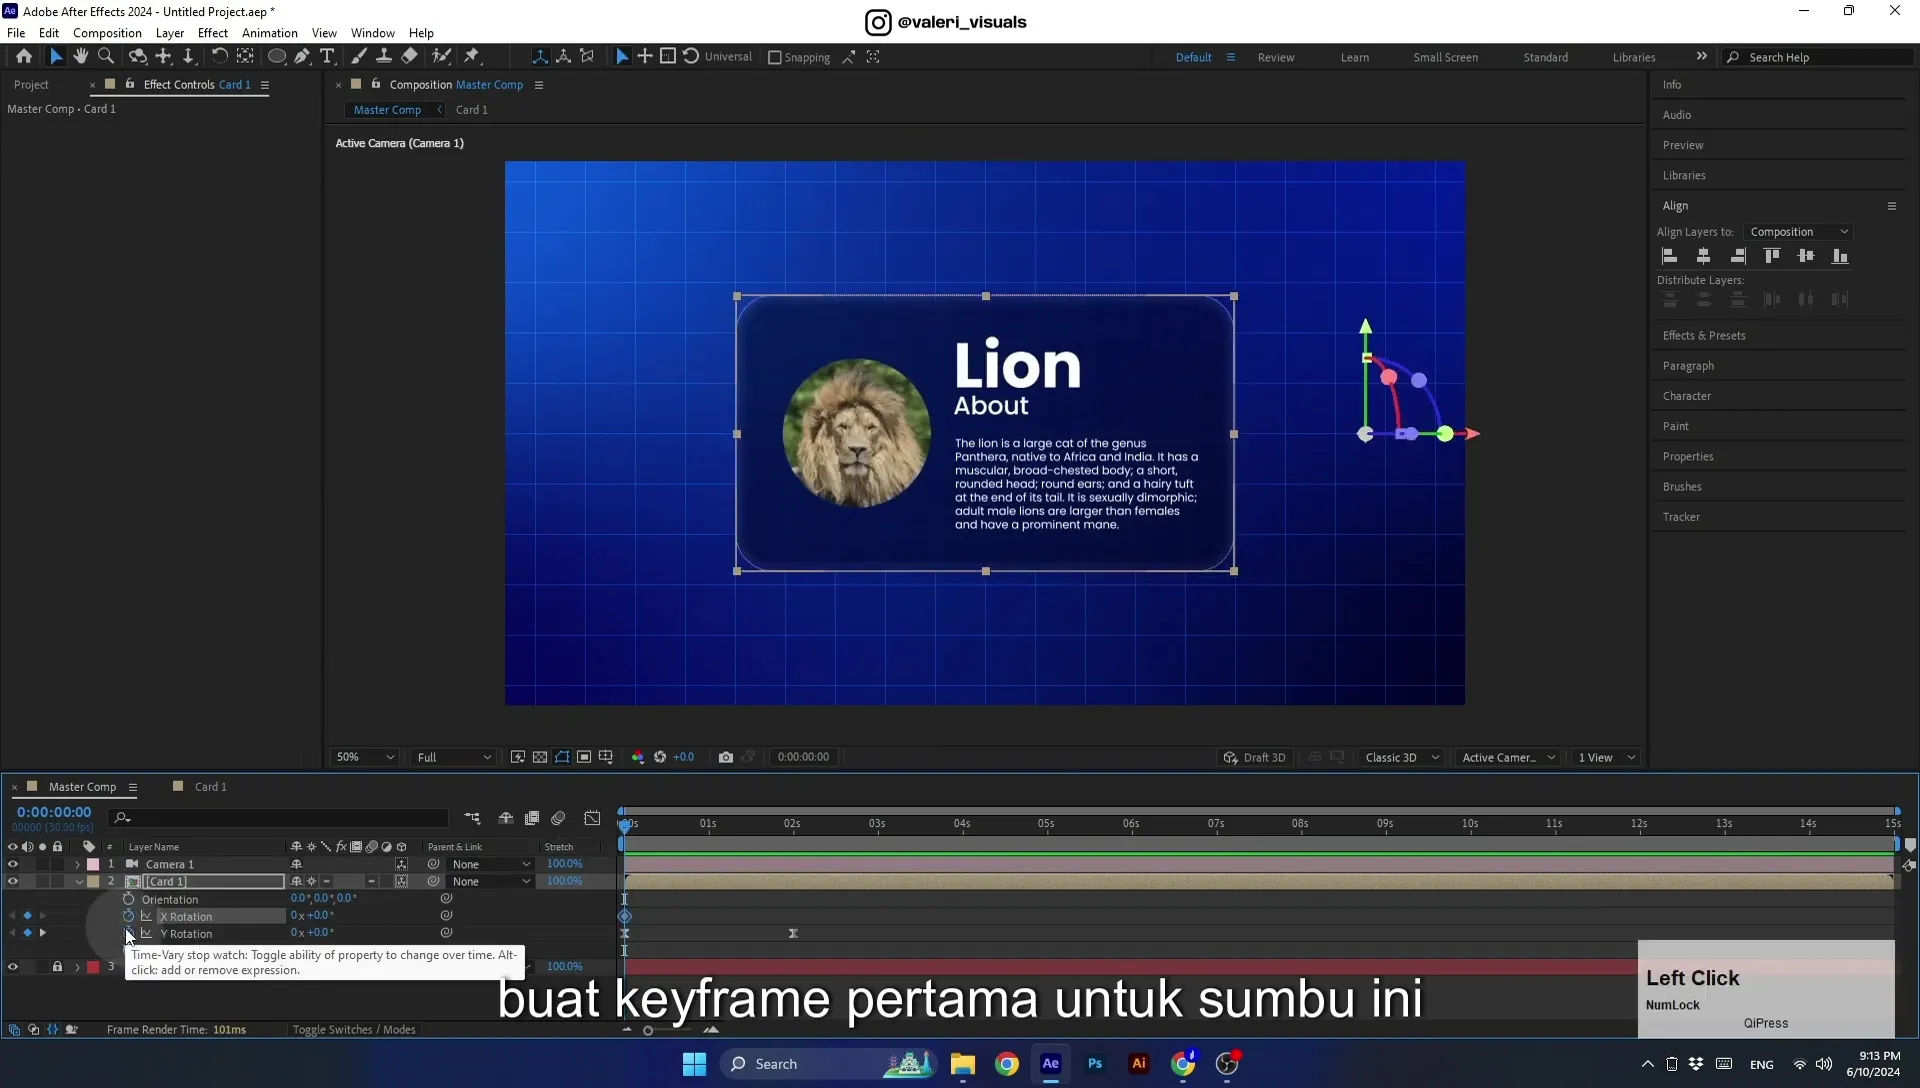Screen dimensions: 1920x1088
Task: Toggle X Rotation stopwatch
Action: [128, 916]
